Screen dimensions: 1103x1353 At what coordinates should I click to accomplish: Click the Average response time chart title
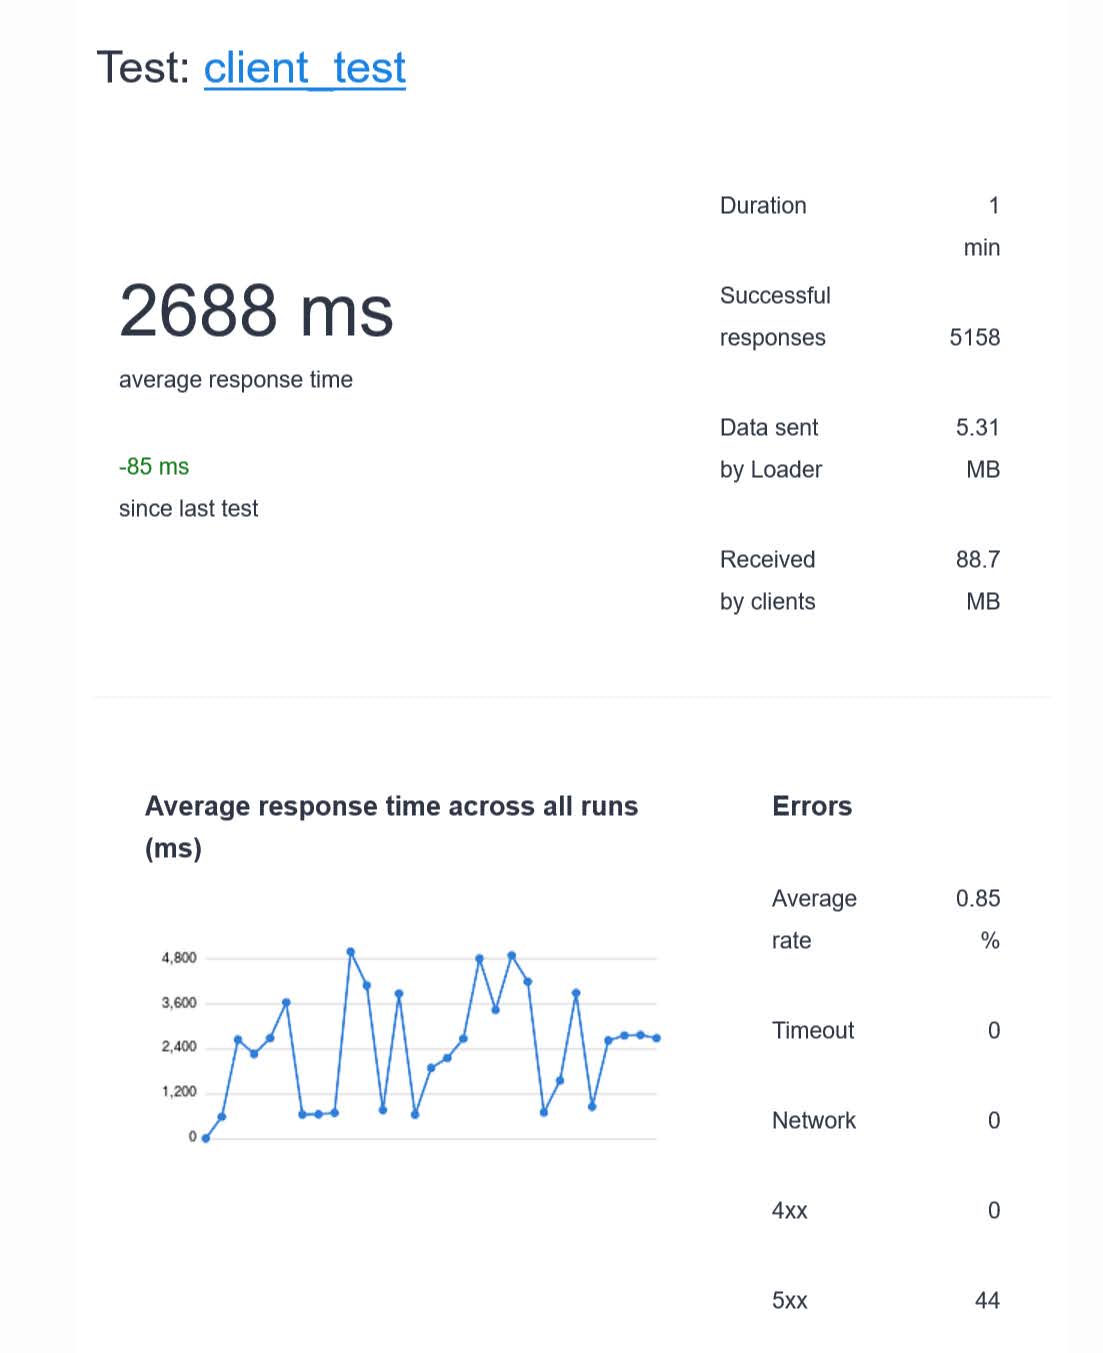click(x=391, y=827)
